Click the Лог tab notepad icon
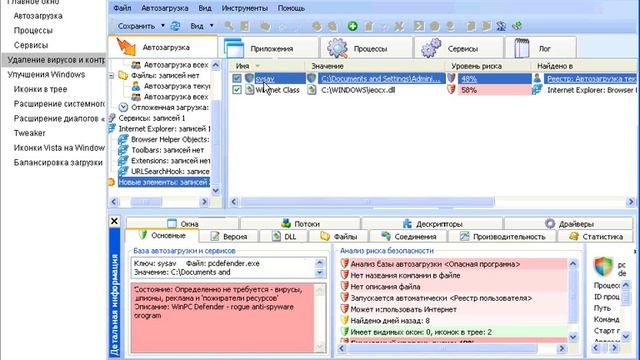 pyautogui.click(x=521, y=48)
